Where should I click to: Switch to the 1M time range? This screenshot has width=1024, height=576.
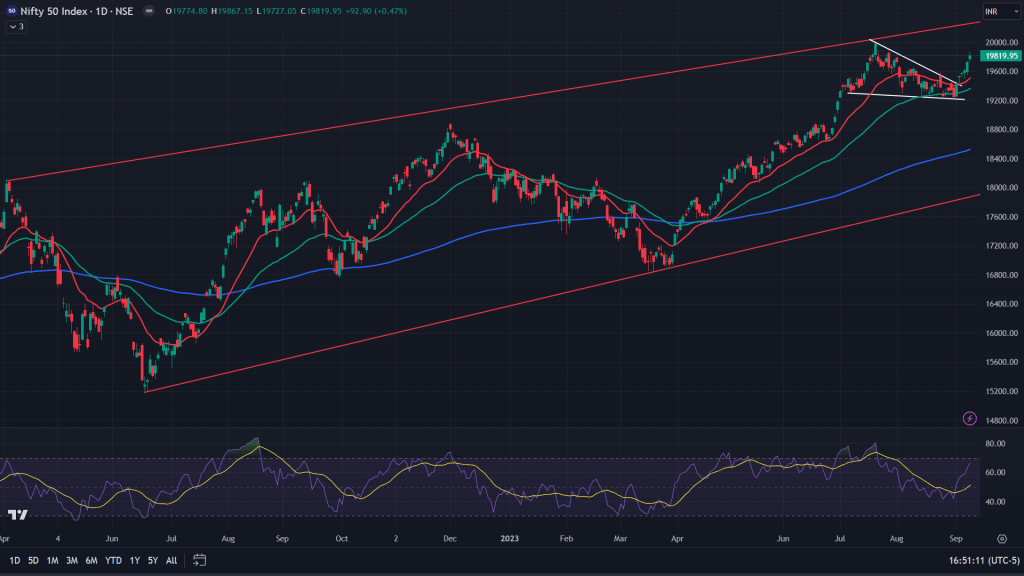coord(53,560)
